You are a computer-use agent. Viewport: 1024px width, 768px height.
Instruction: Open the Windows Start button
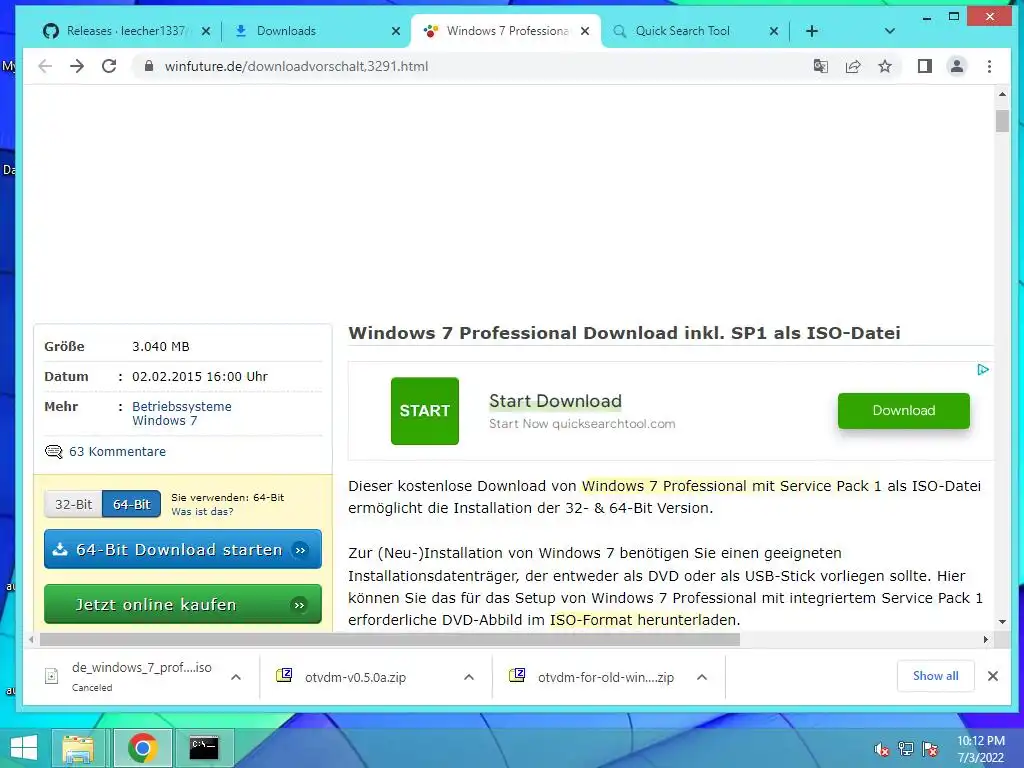pyautogui.click(x=24, y=748)
